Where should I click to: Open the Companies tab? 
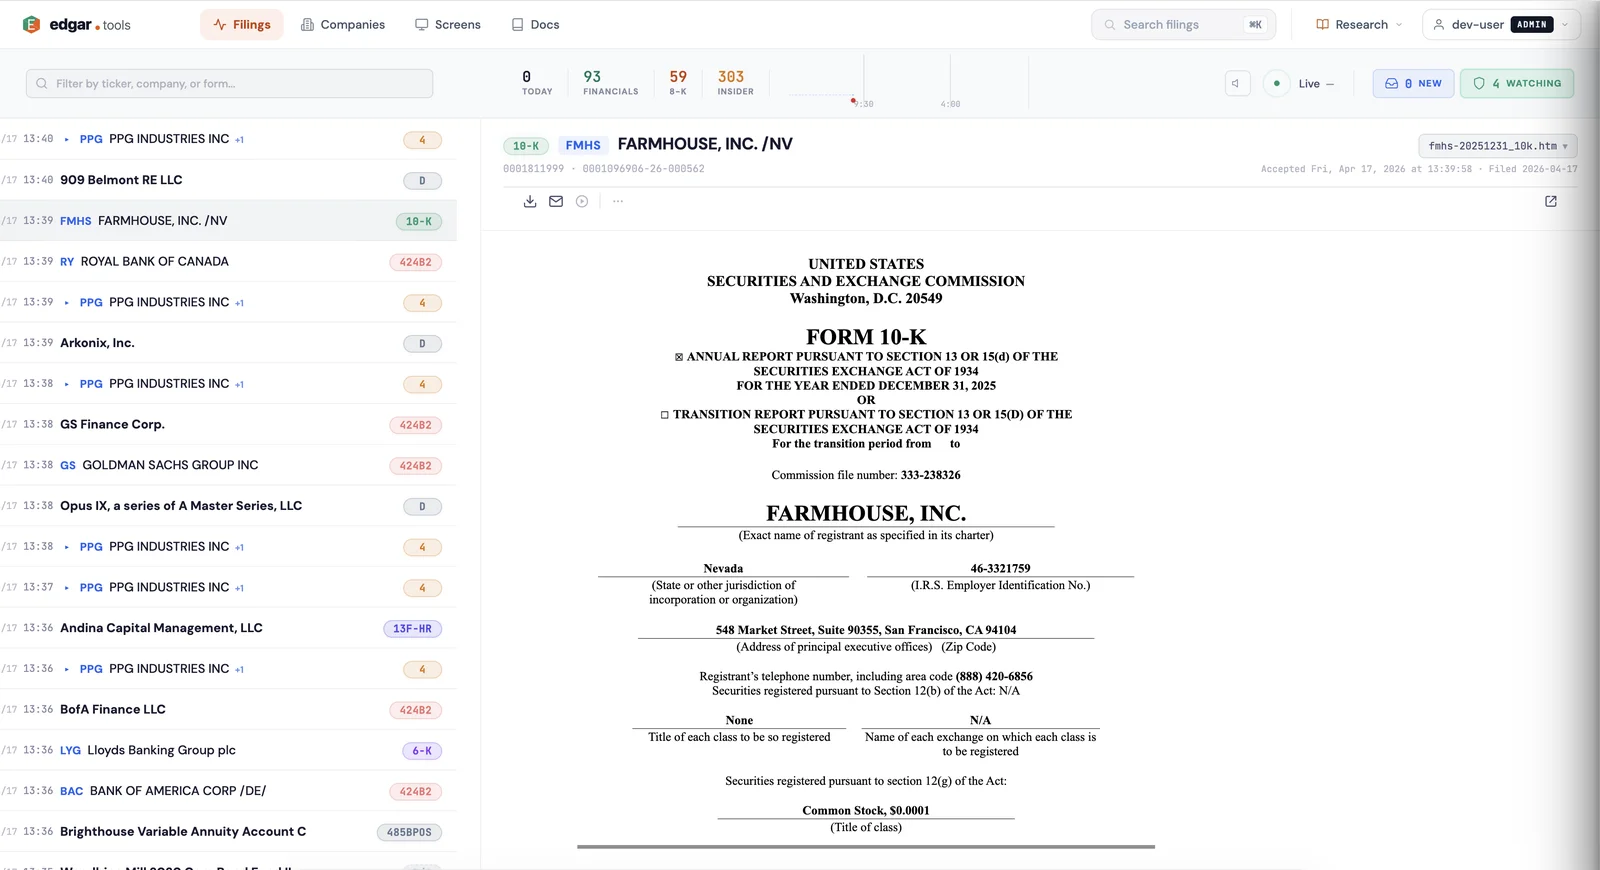[343, 24]
